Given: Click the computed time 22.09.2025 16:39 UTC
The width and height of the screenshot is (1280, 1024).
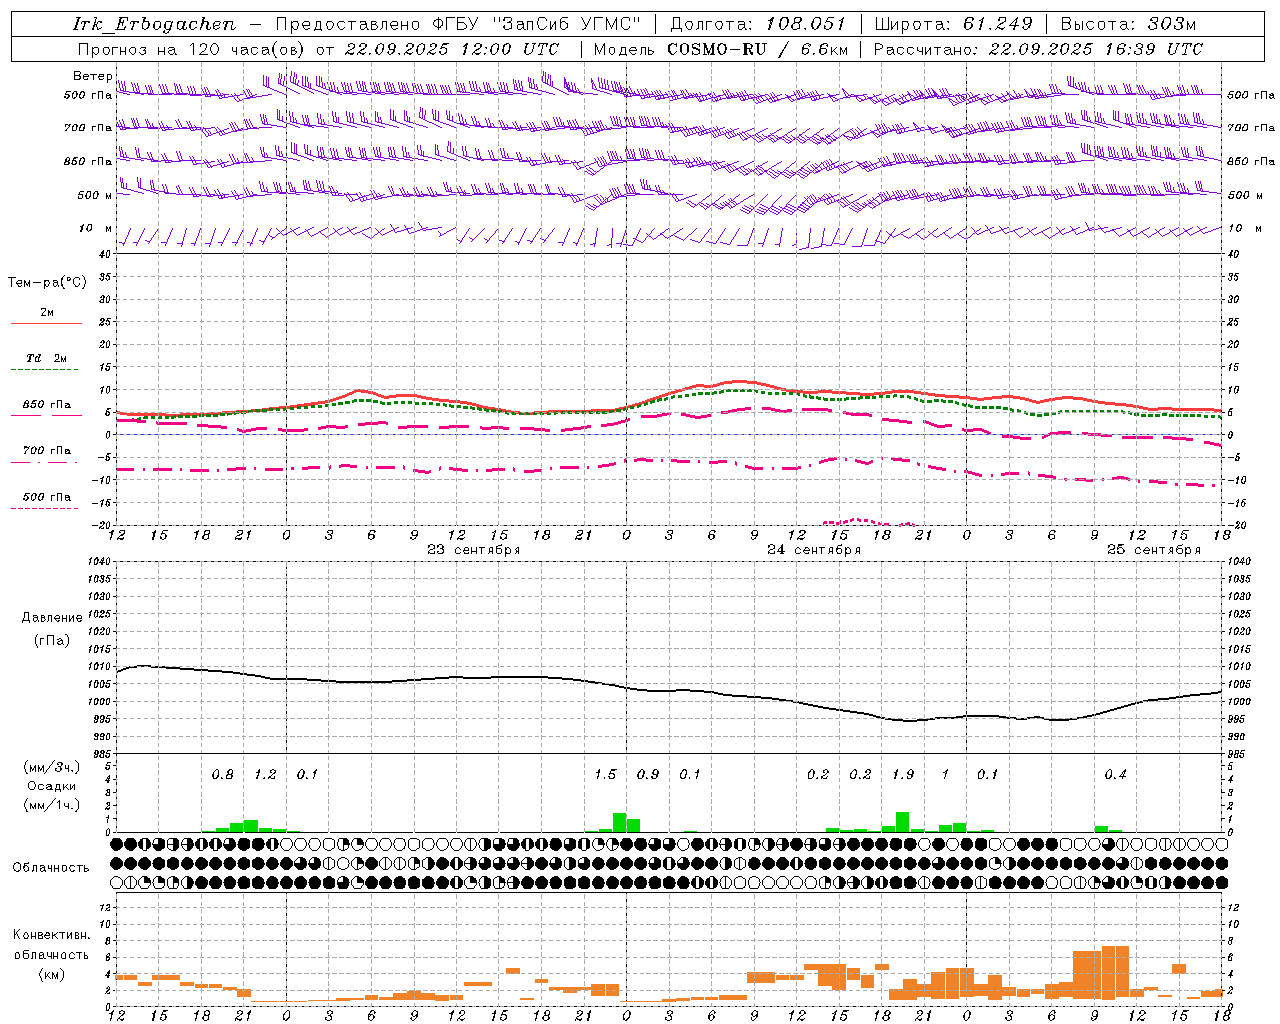Looking at the screenshot, I should [1095, 49].
